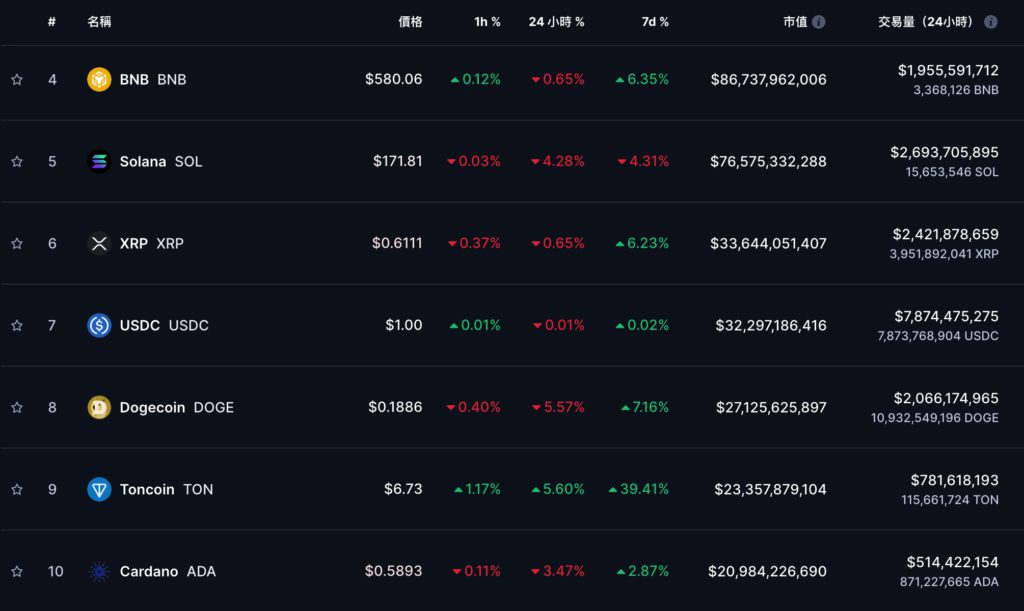
Task: Toggle the watchlist star for Solana
Action: [x=17, y=161]
